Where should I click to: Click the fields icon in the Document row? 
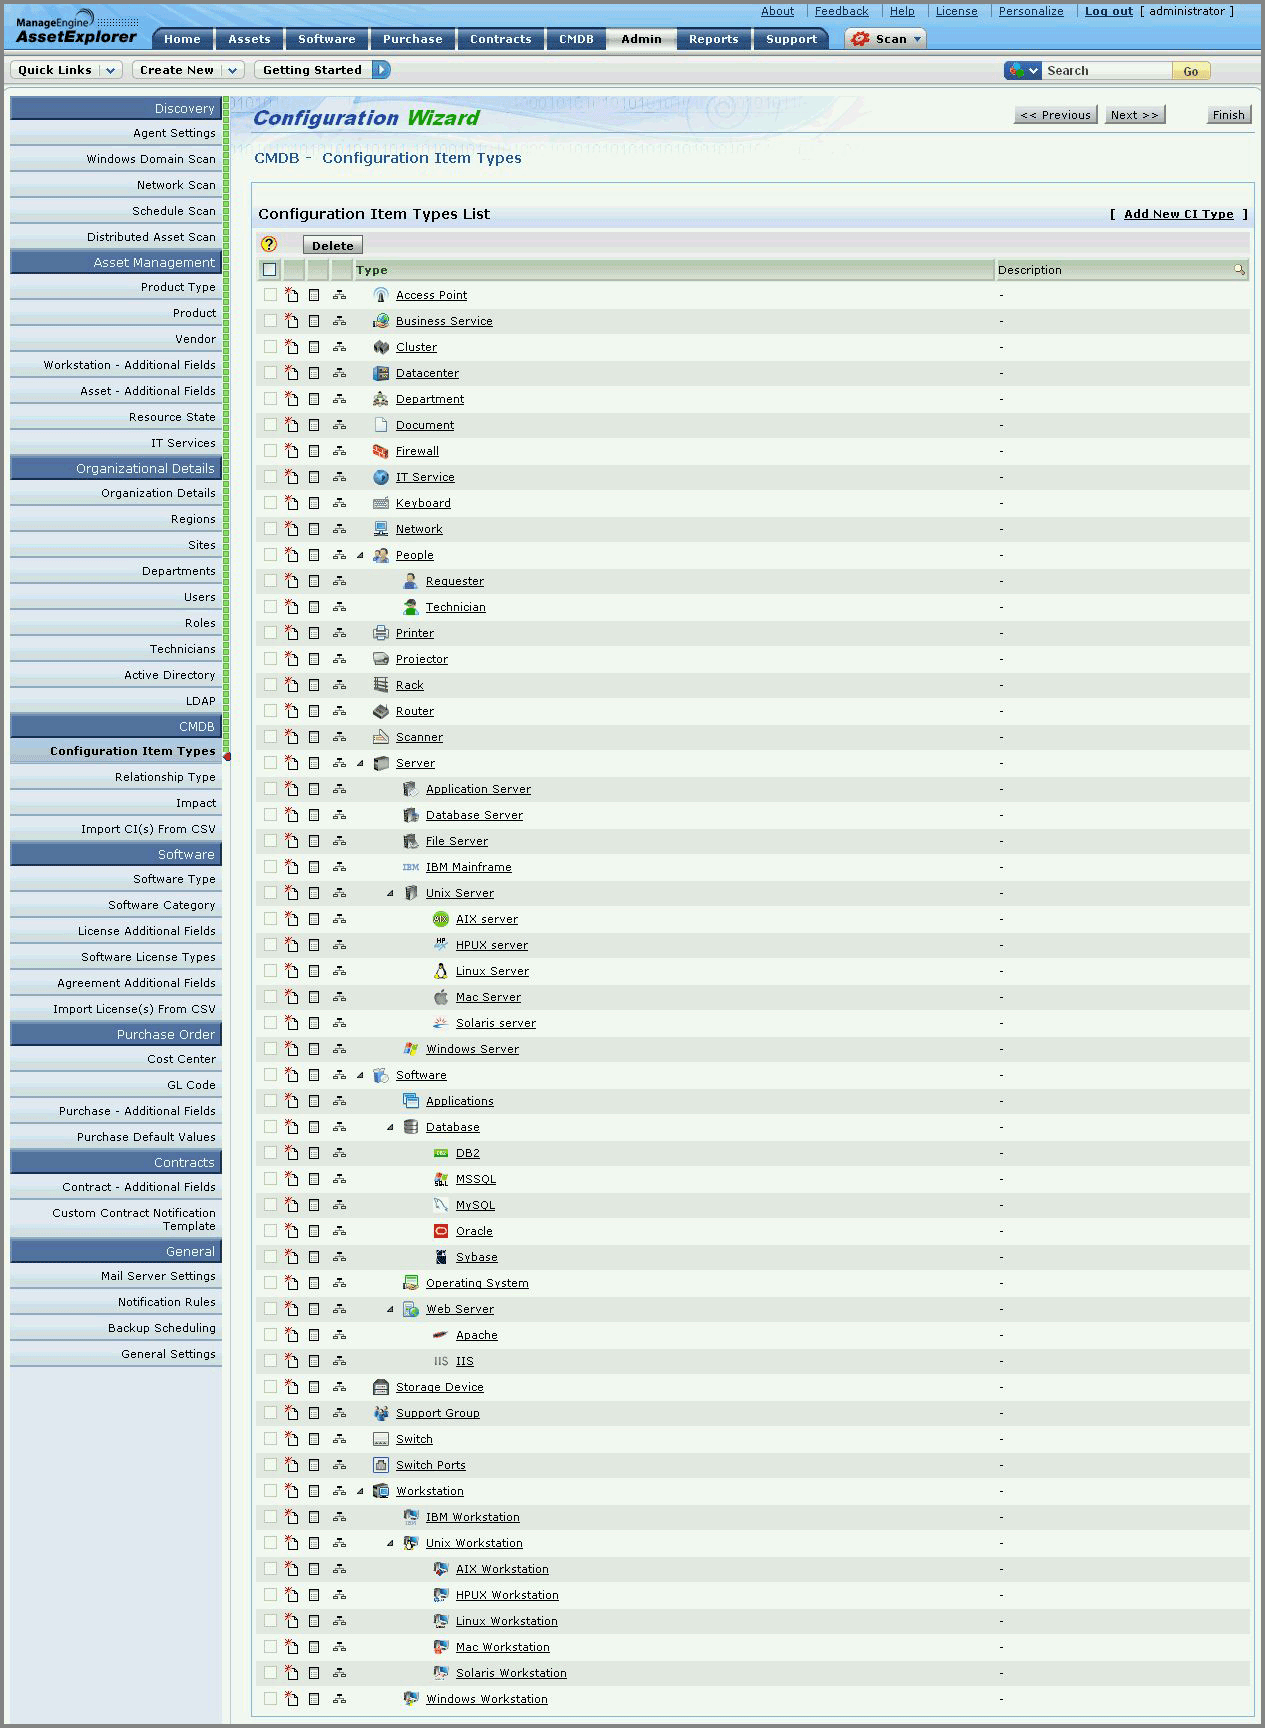click(x=314, y=425)
